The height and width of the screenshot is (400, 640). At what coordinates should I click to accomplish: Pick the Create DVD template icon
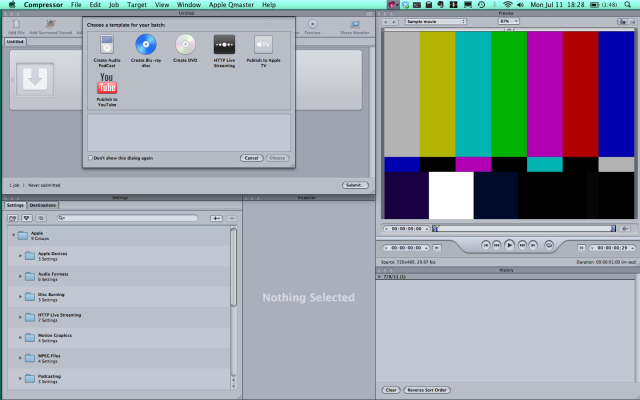185,44
